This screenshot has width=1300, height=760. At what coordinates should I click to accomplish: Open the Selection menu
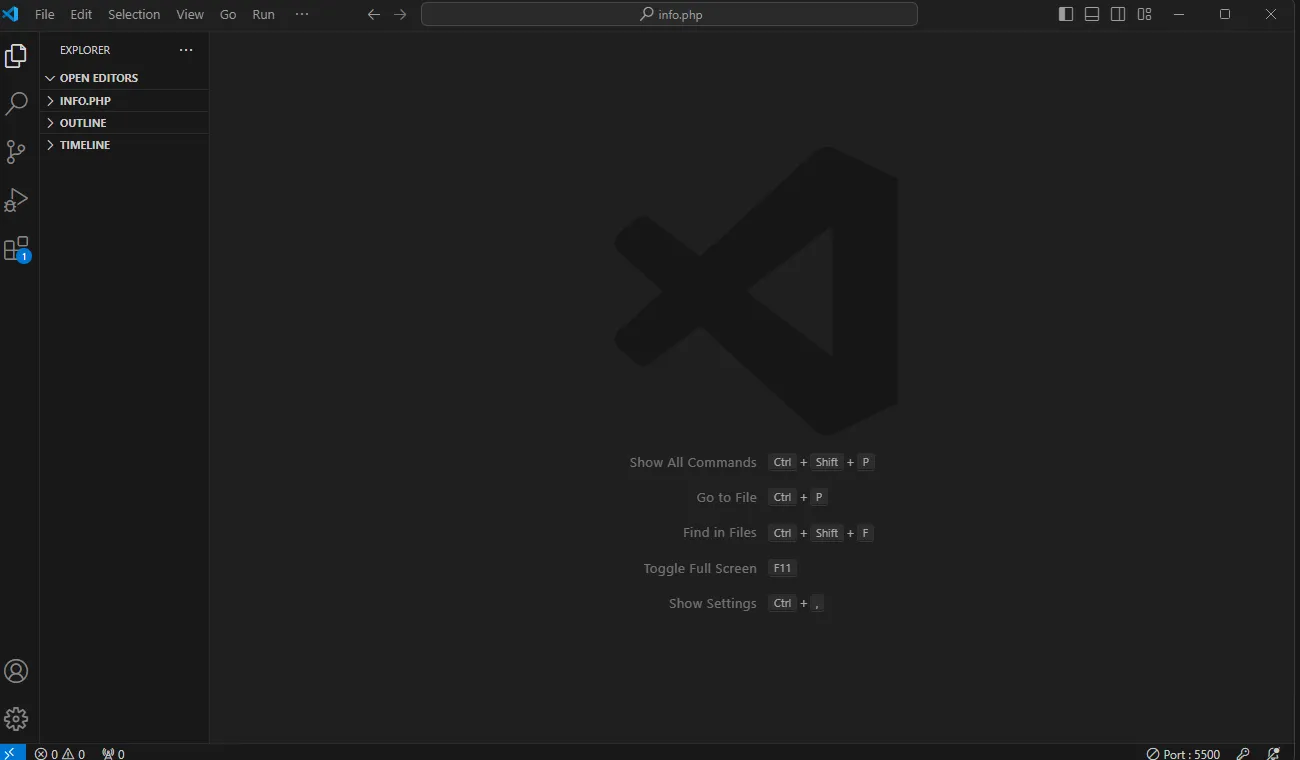pos(134,14)
